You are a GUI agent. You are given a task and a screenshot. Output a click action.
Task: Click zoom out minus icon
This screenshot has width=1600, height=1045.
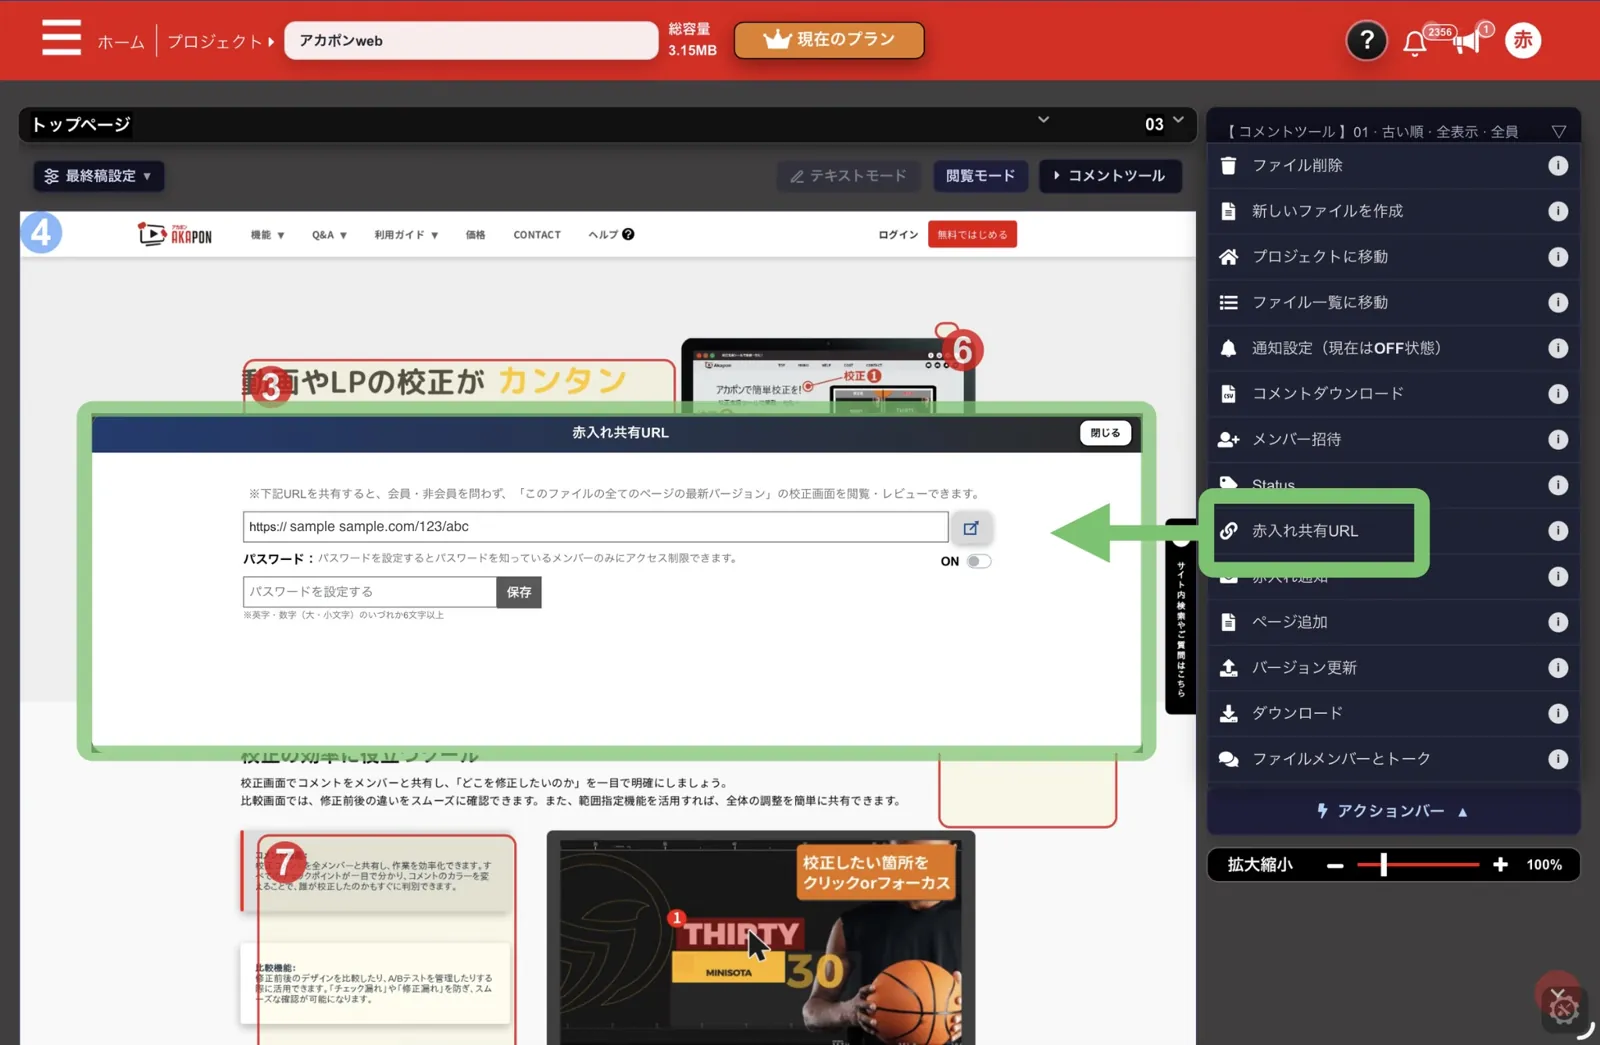1335,865
